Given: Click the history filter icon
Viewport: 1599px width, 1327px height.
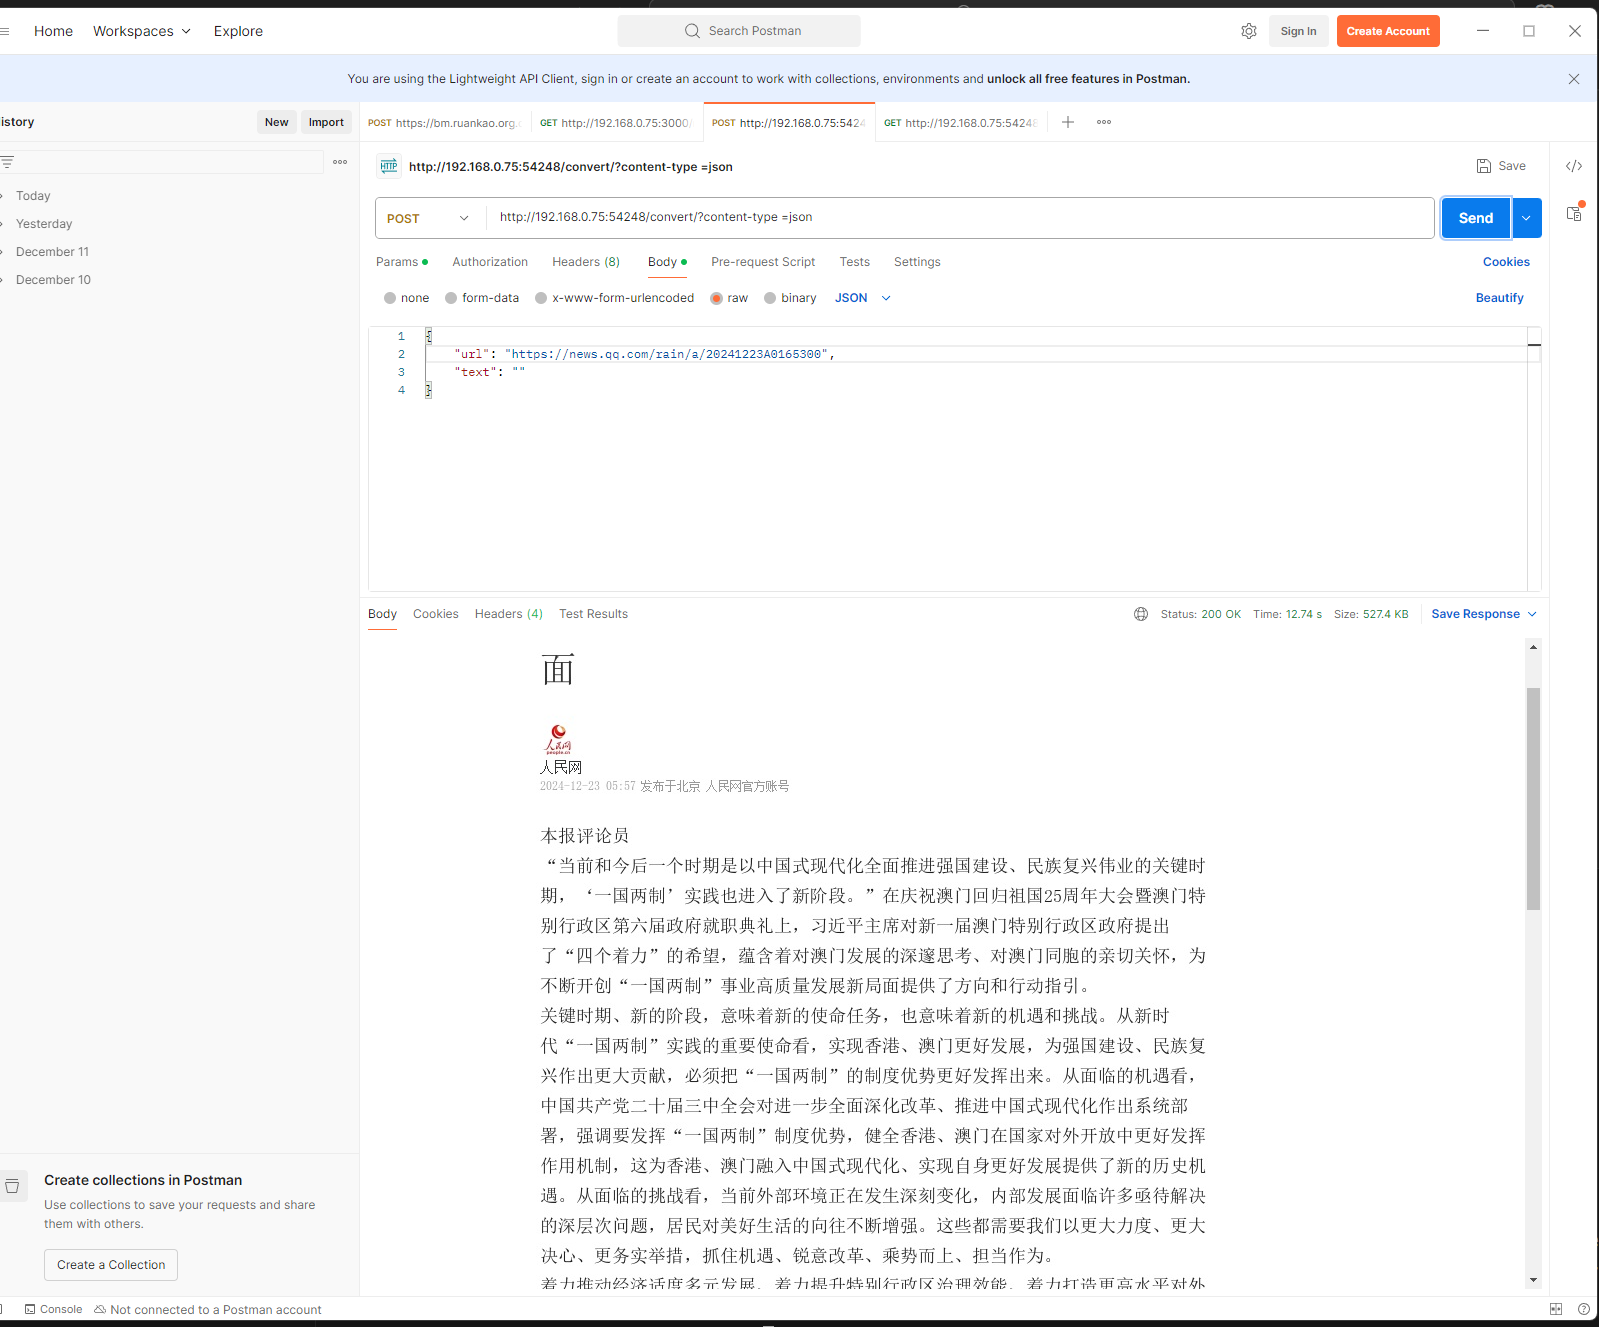Looking at the screenshot, I should [x=7, y=162].
